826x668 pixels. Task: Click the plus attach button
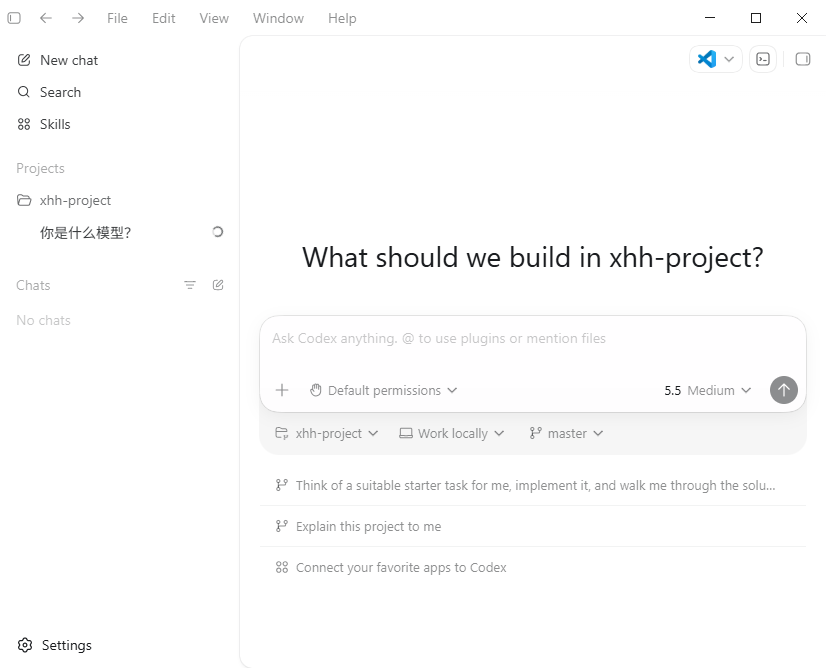(x=282, y=390)
